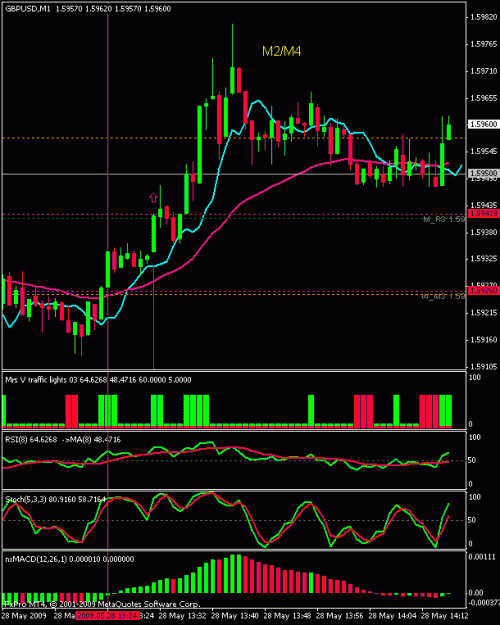Image resolution: width=500 pixels, height=625 pixels.
Task: Click the 1.59655 price on the axis
Action: coord(484,98)
